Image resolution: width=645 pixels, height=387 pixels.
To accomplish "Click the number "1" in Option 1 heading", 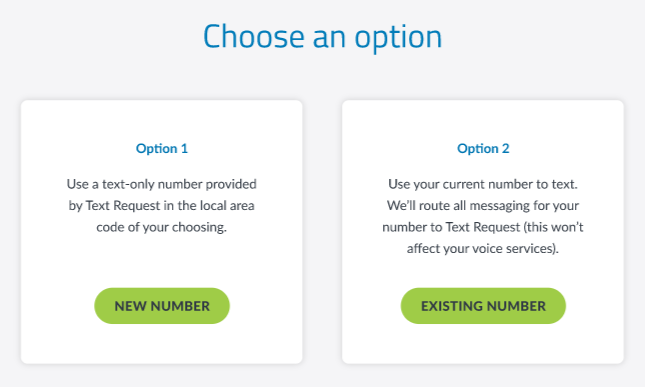I will (x=184, y=148).
